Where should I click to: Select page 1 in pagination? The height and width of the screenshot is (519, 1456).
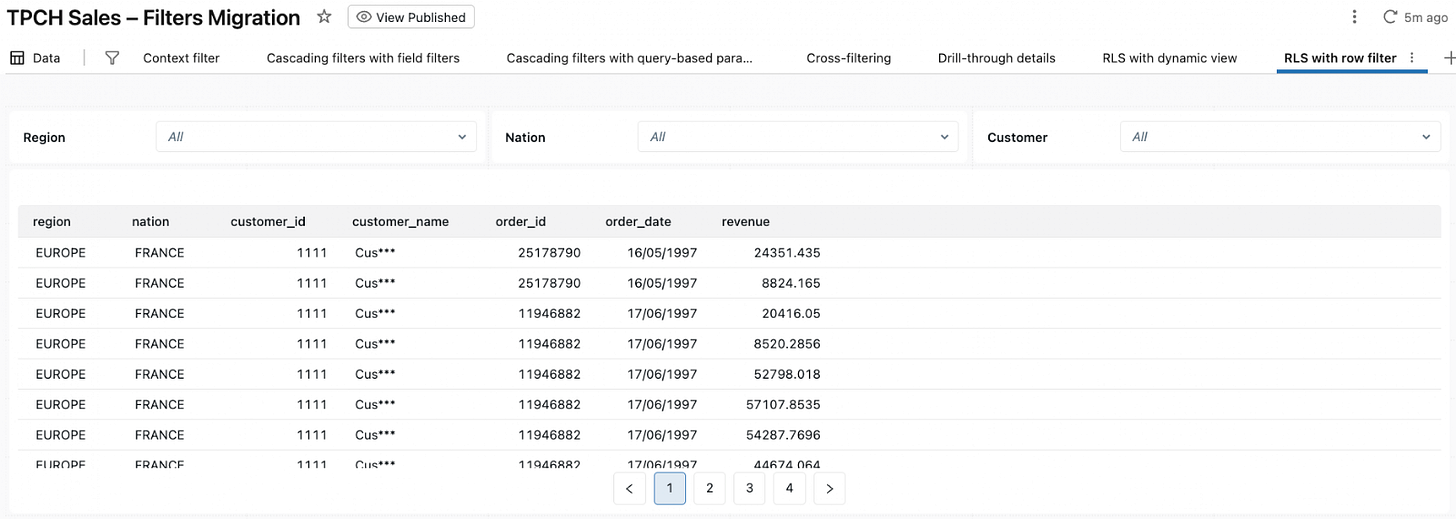(x=670, y=488)
